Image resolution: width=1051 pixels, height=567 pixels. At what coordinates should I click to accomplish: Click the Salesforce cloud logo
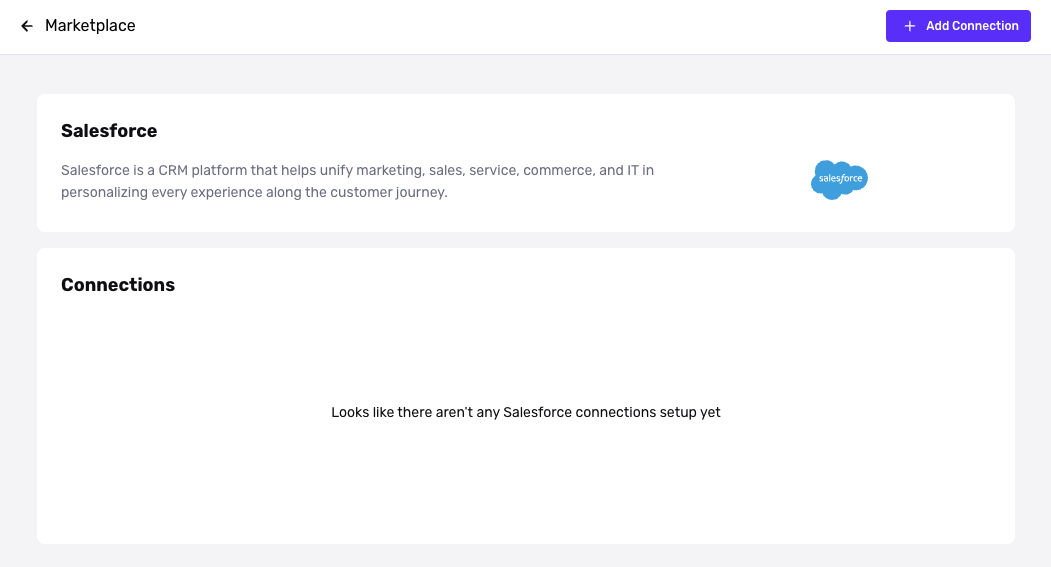click(x=839, y=179)
